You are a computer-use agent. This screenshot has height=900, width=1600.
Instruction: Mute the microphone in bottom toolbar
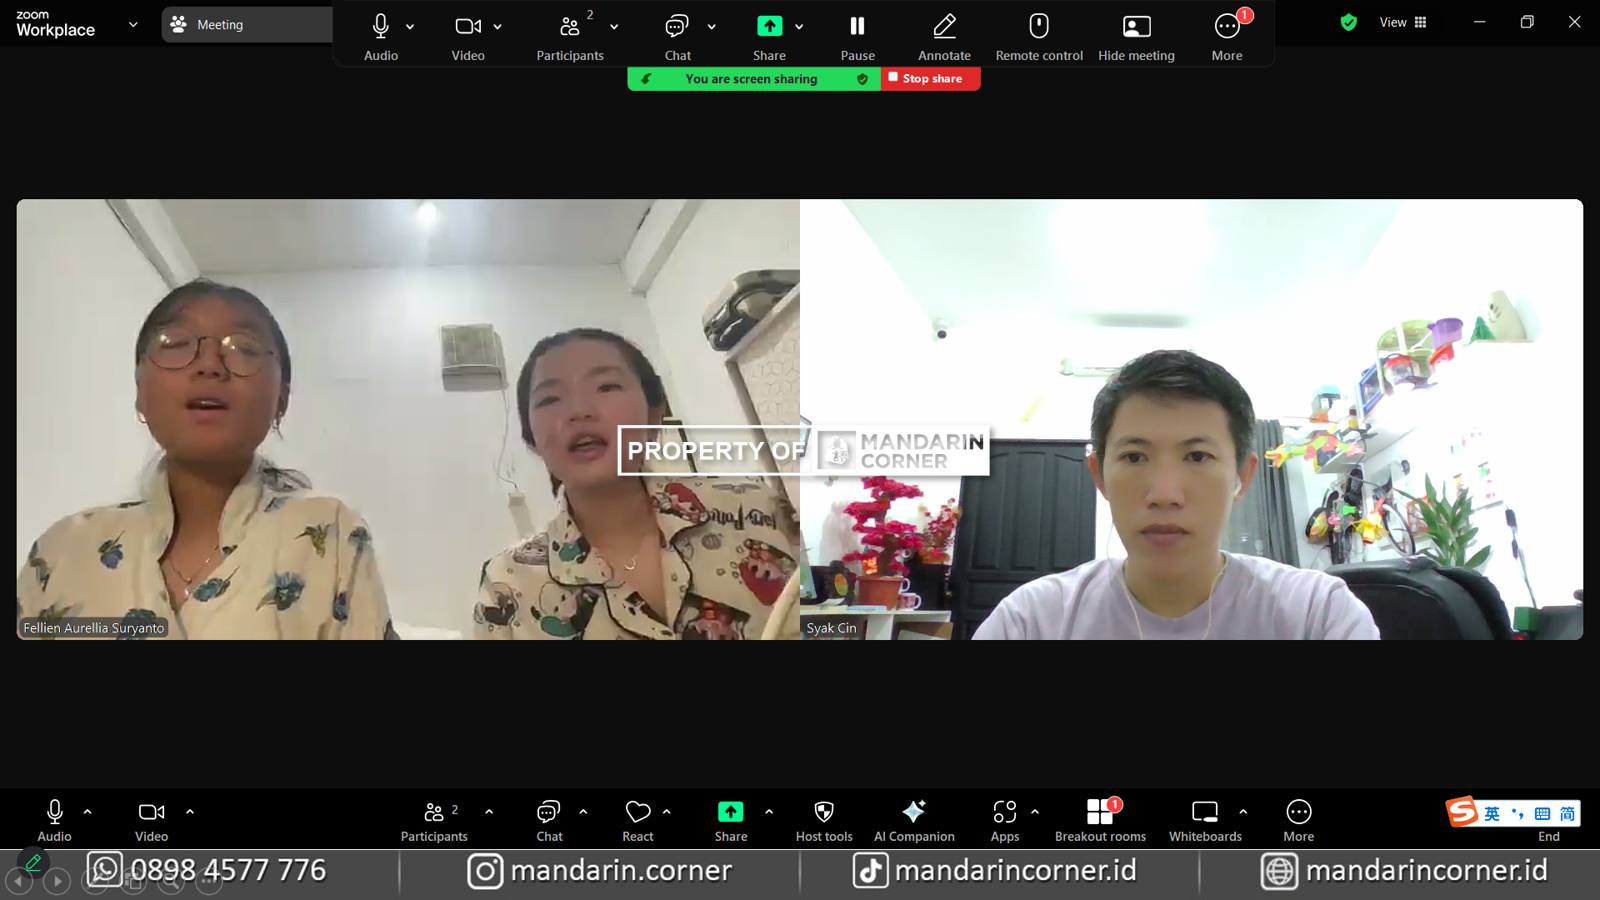point(55,812)
